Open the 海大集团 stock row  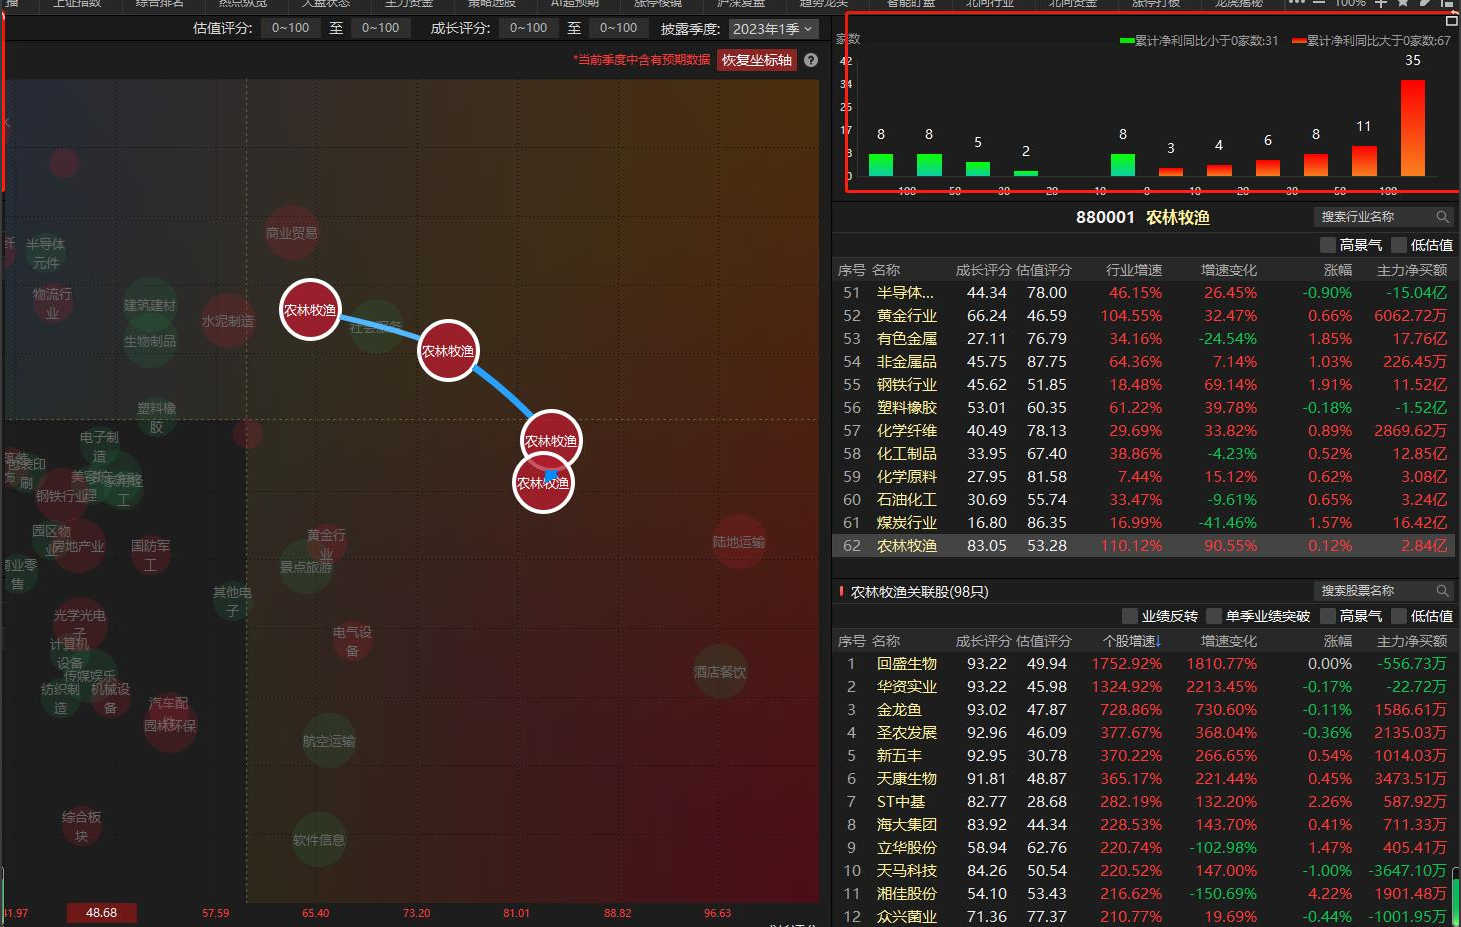(1143, 825)
